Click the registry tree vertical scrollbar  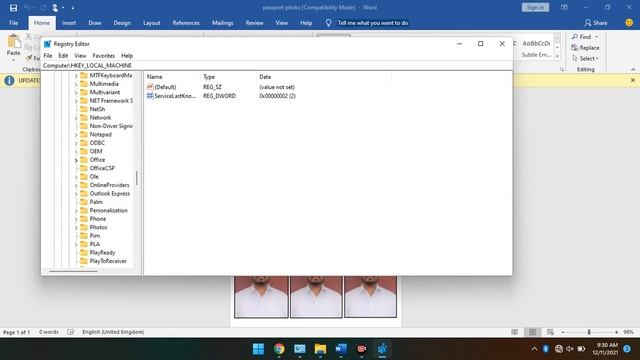(x=137, y=178)
